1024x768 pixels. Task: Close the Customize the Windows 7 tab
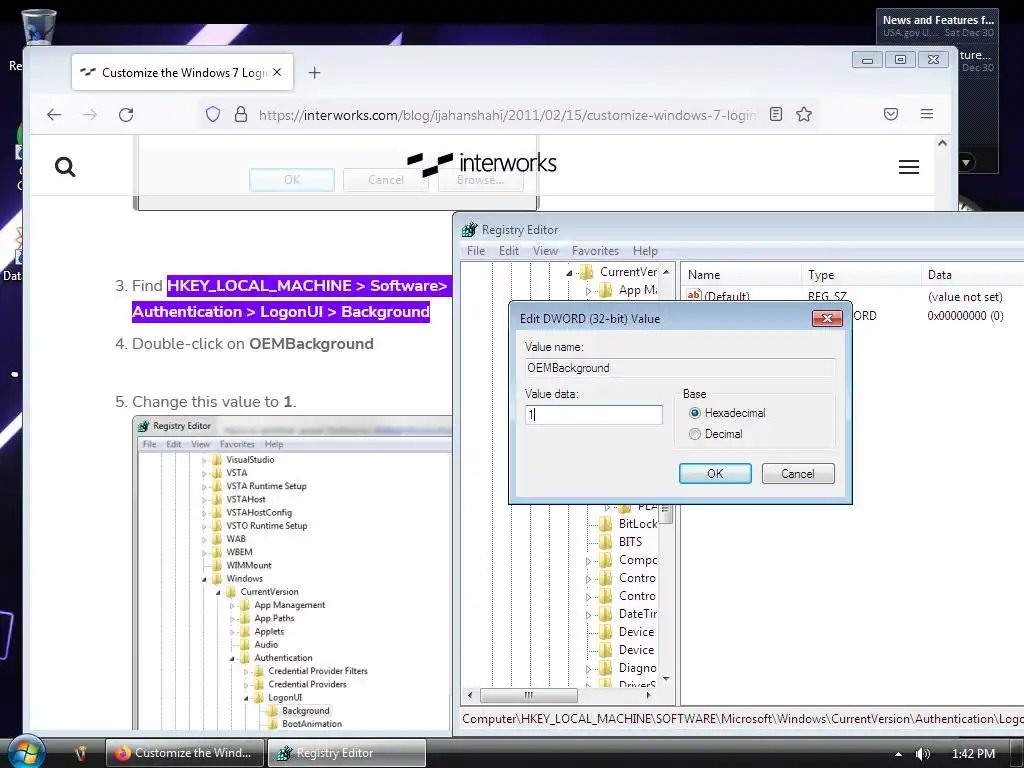click(x=278, y=72)
